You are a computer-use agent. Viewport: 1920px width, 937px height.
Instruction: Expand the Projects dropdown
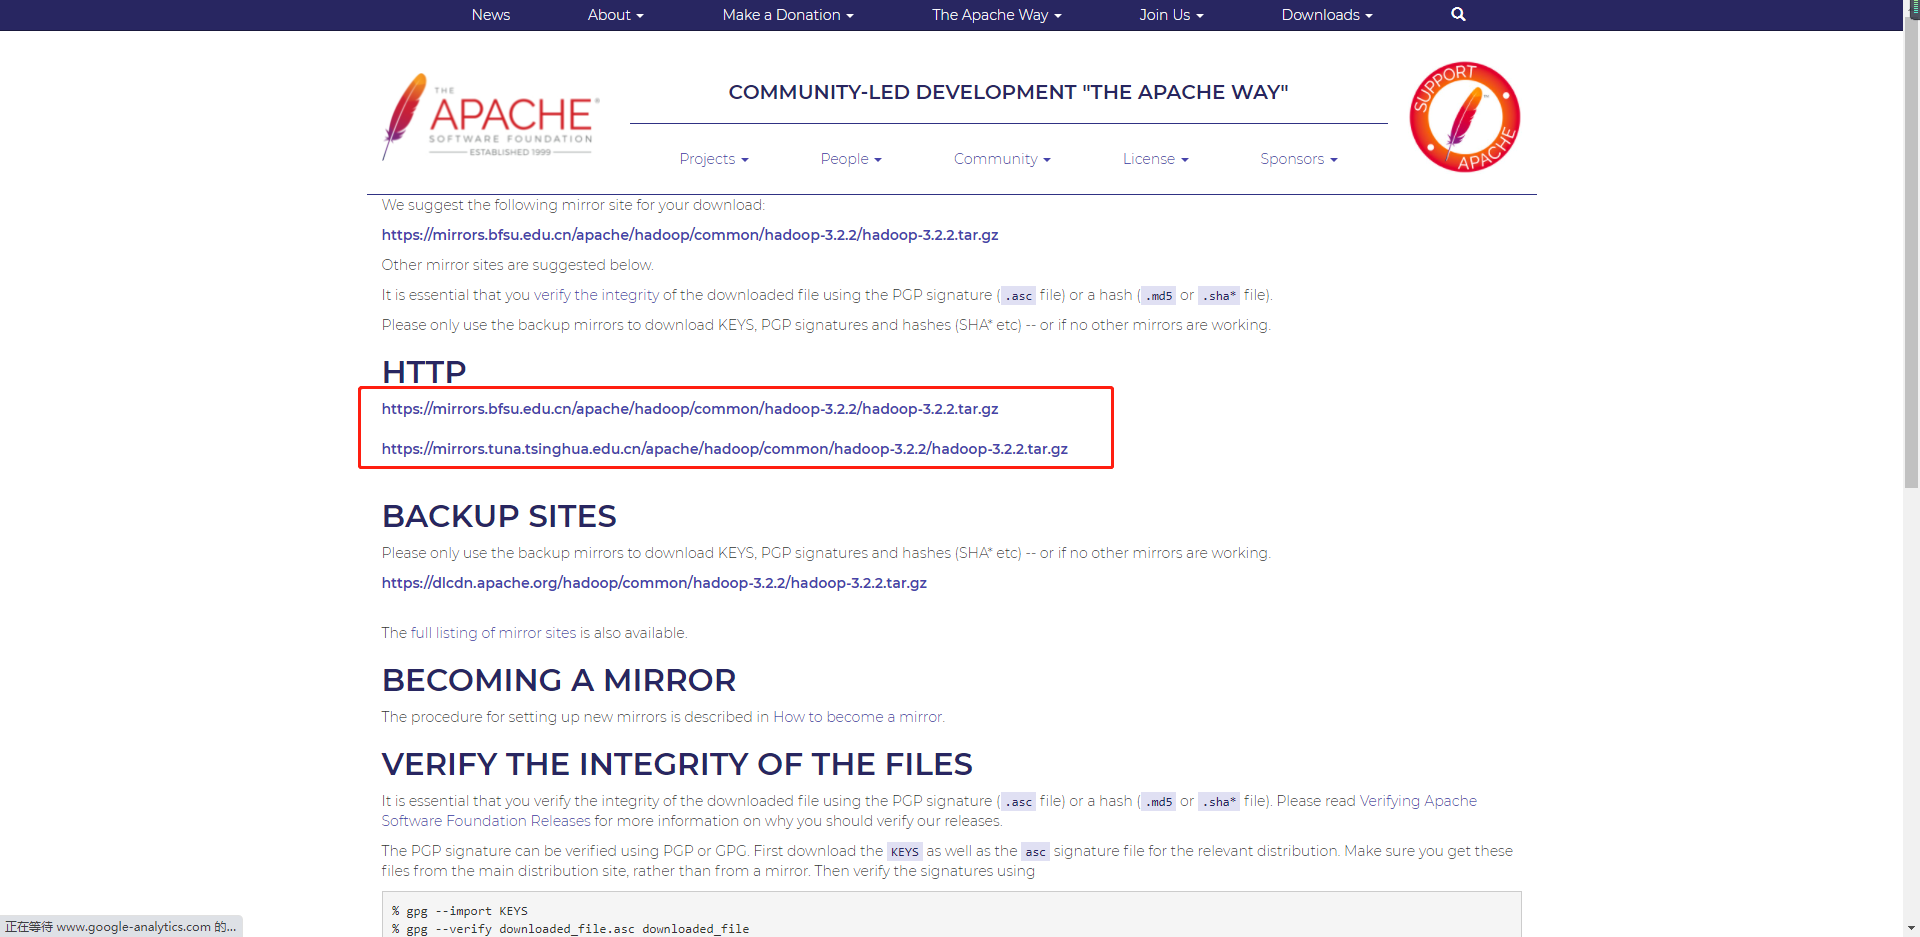point(714,159)
